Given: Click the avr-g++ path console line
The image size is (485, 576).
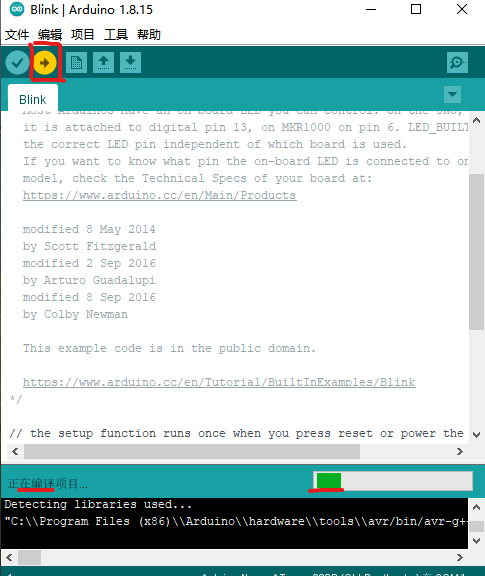Looking at the screenshot, I should click(236, 521).
